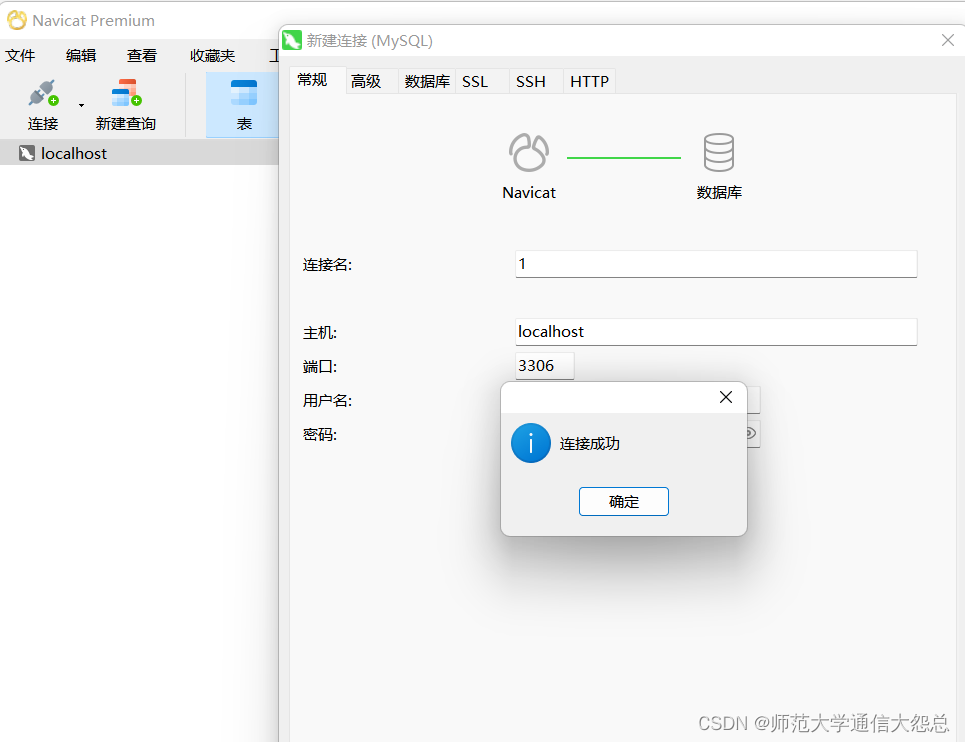The height and width of the screenshot is (742, 965).
Task: Switch to the 数据库 tab
Action: tap(427, 81)
